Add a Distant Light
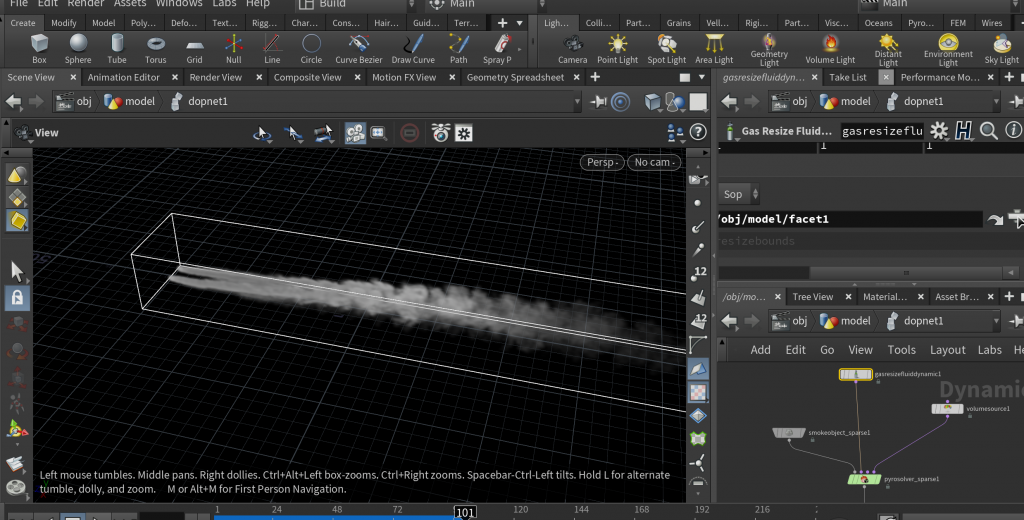Image resolution: width=1024 pixels, height=520 pixels. 888,50
